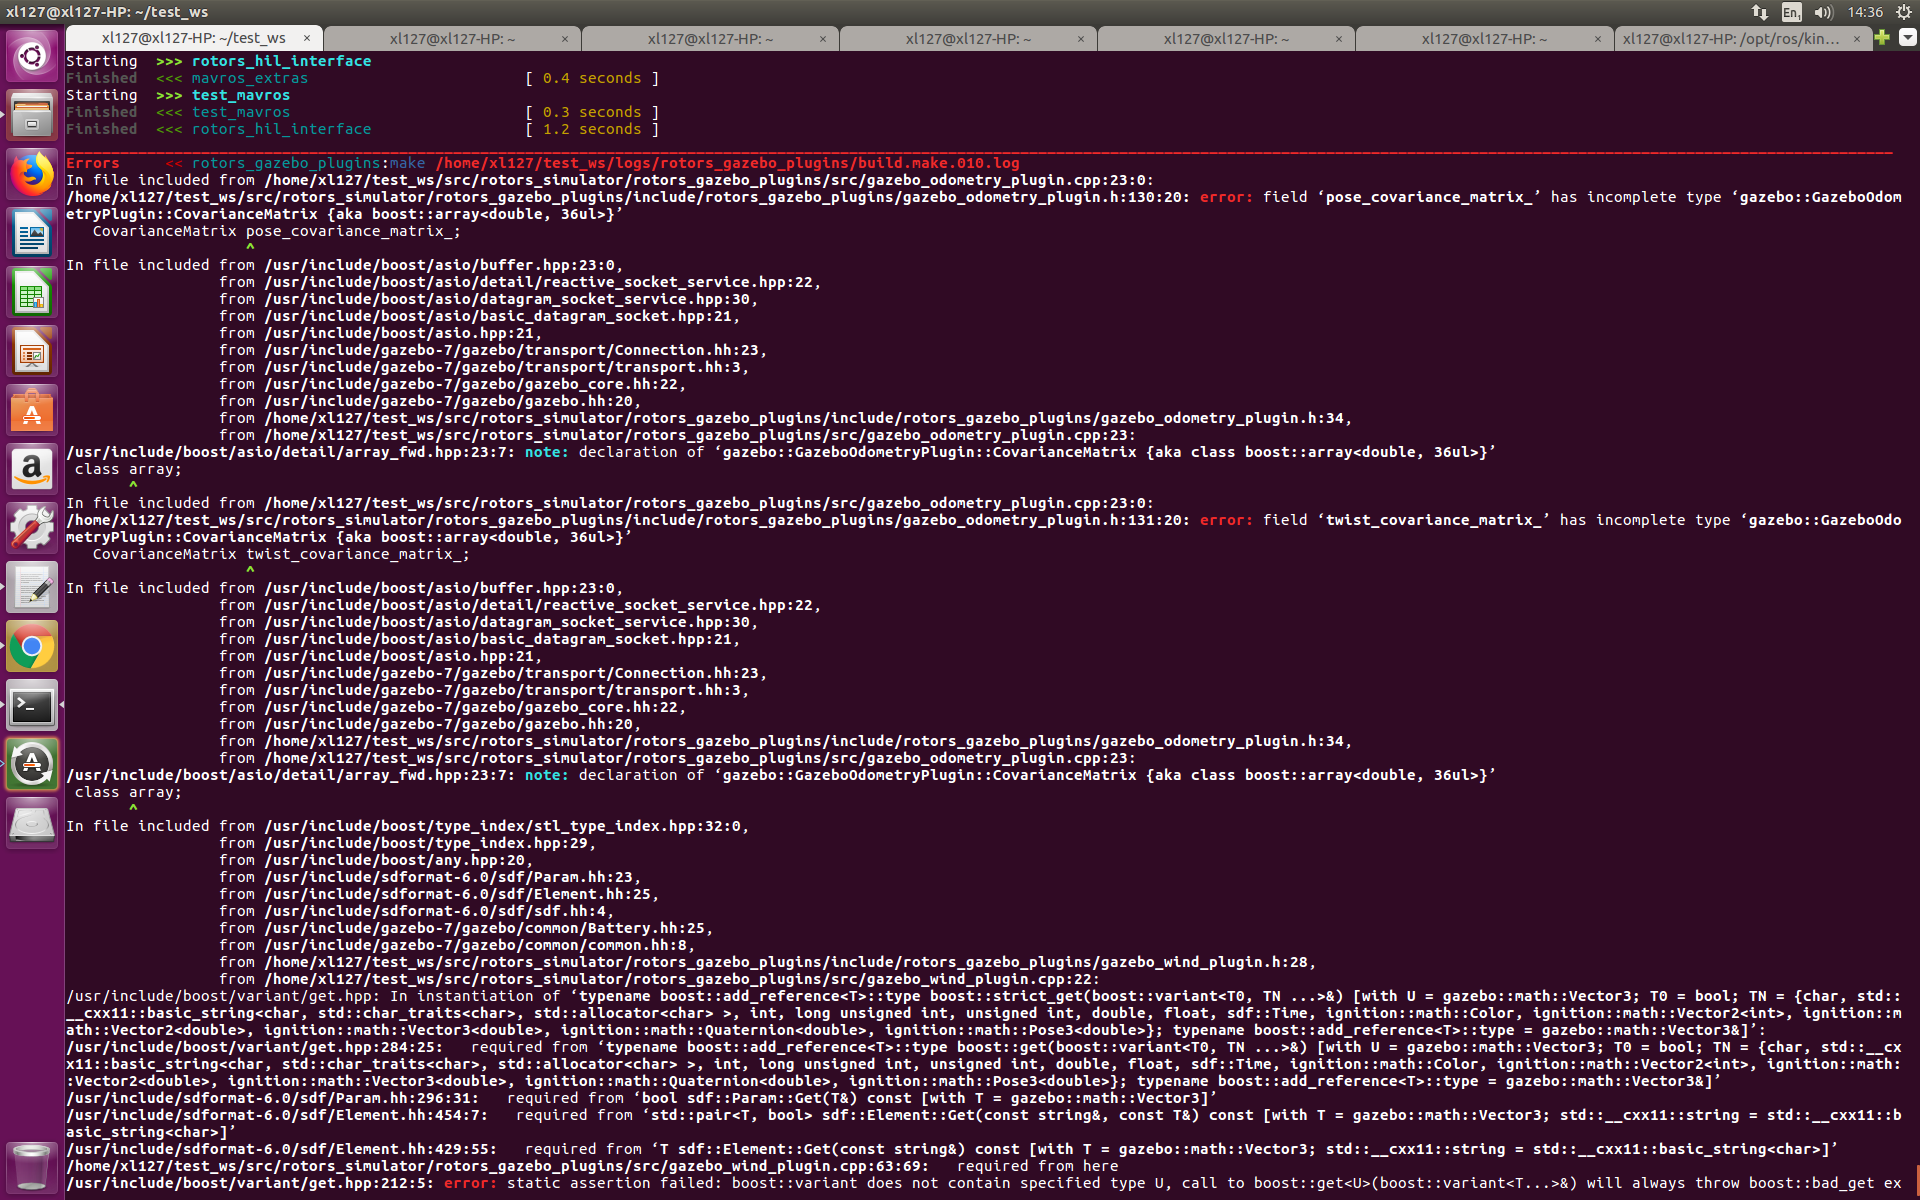Select the second xl127@xl127-HP terminal tab

[452, 38]
